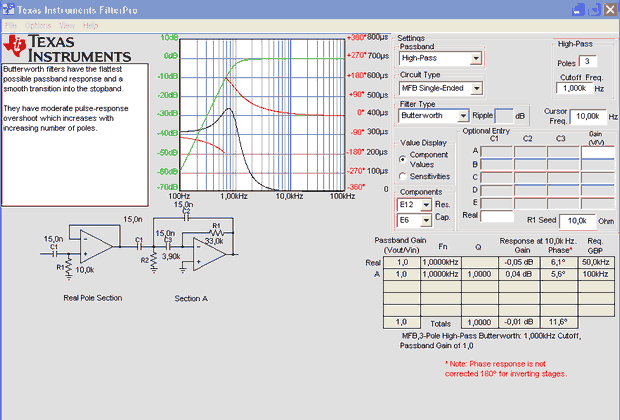Open the Options menu
This screenshot has width=620, height=420.
click(x=38, y=26)
